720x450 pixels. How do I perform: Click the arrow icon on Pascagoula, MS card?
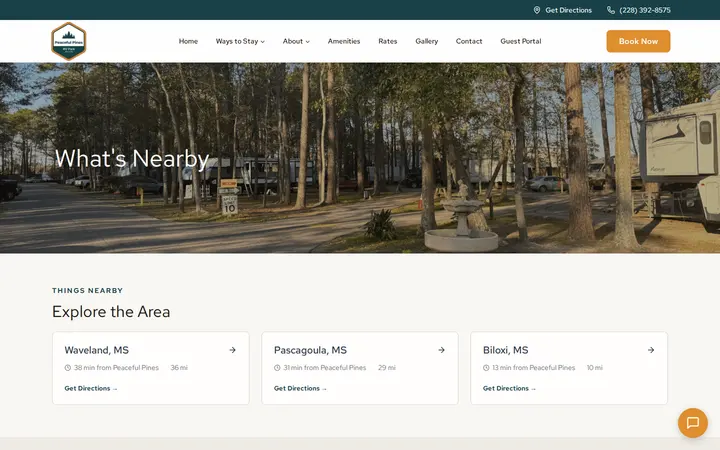[x=441, y=350]
